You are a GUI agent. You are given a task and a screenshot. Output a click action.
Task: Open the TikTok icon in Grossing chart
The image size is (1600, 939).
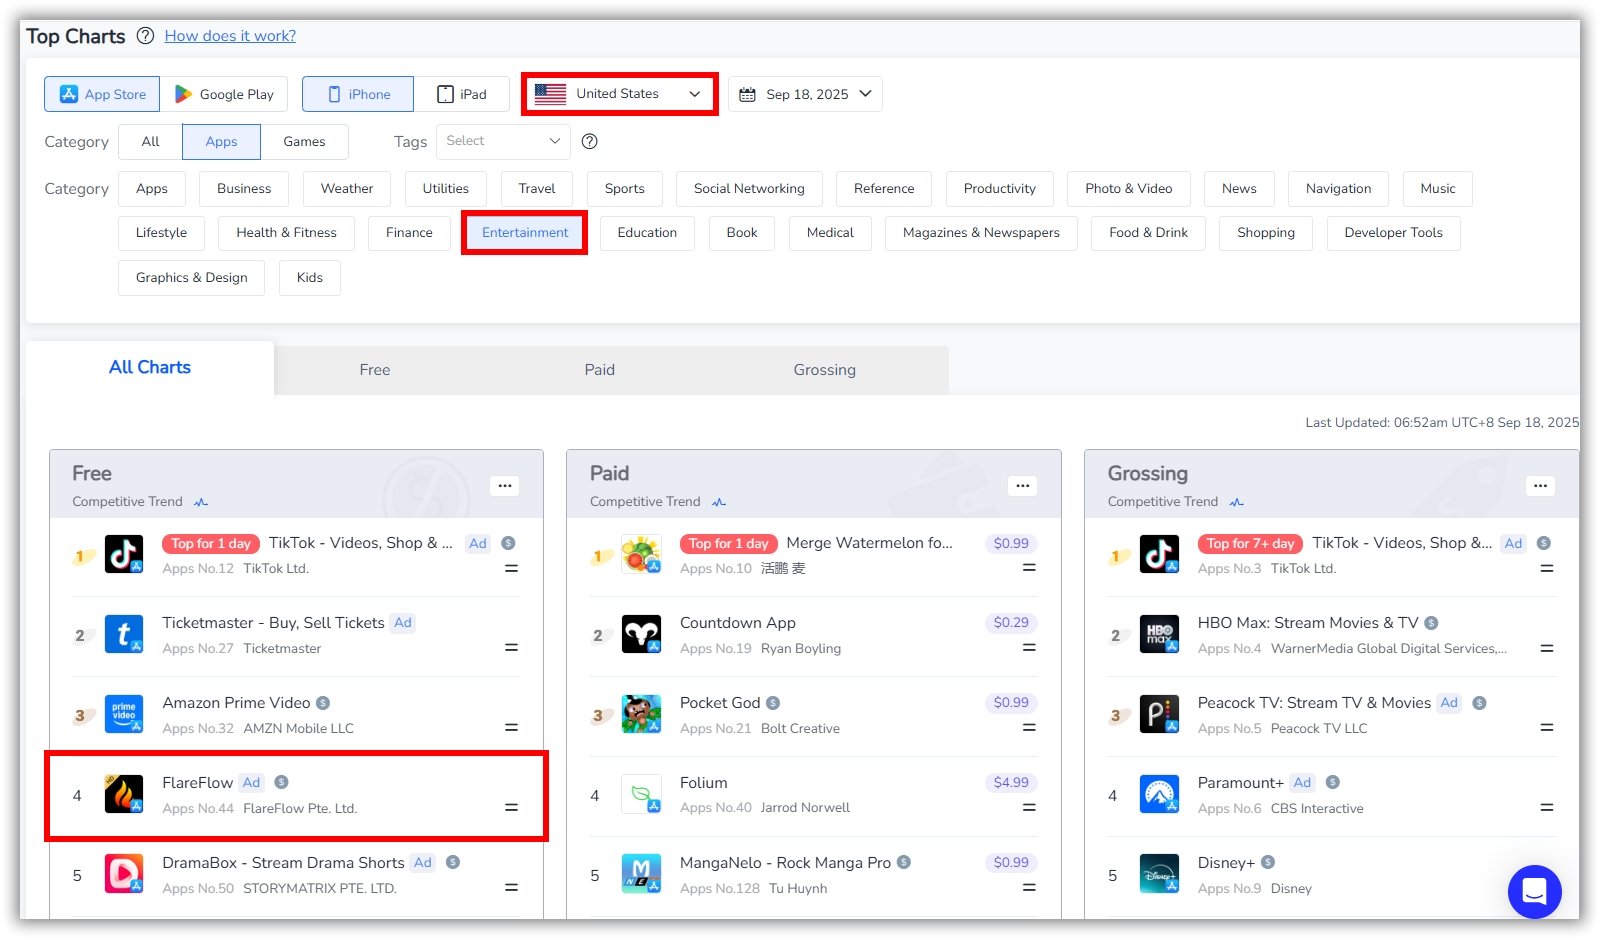pyautogui.click(x=1159, y=554)
